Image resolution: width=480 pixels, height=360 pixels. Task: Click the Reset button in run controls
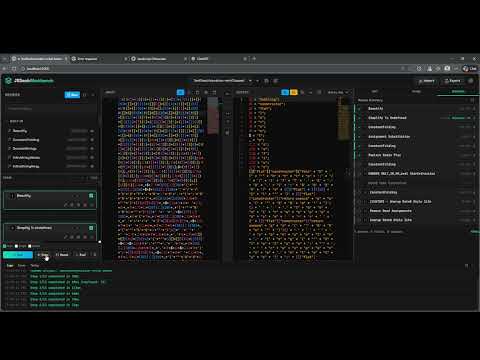click(x=62, y=255)
